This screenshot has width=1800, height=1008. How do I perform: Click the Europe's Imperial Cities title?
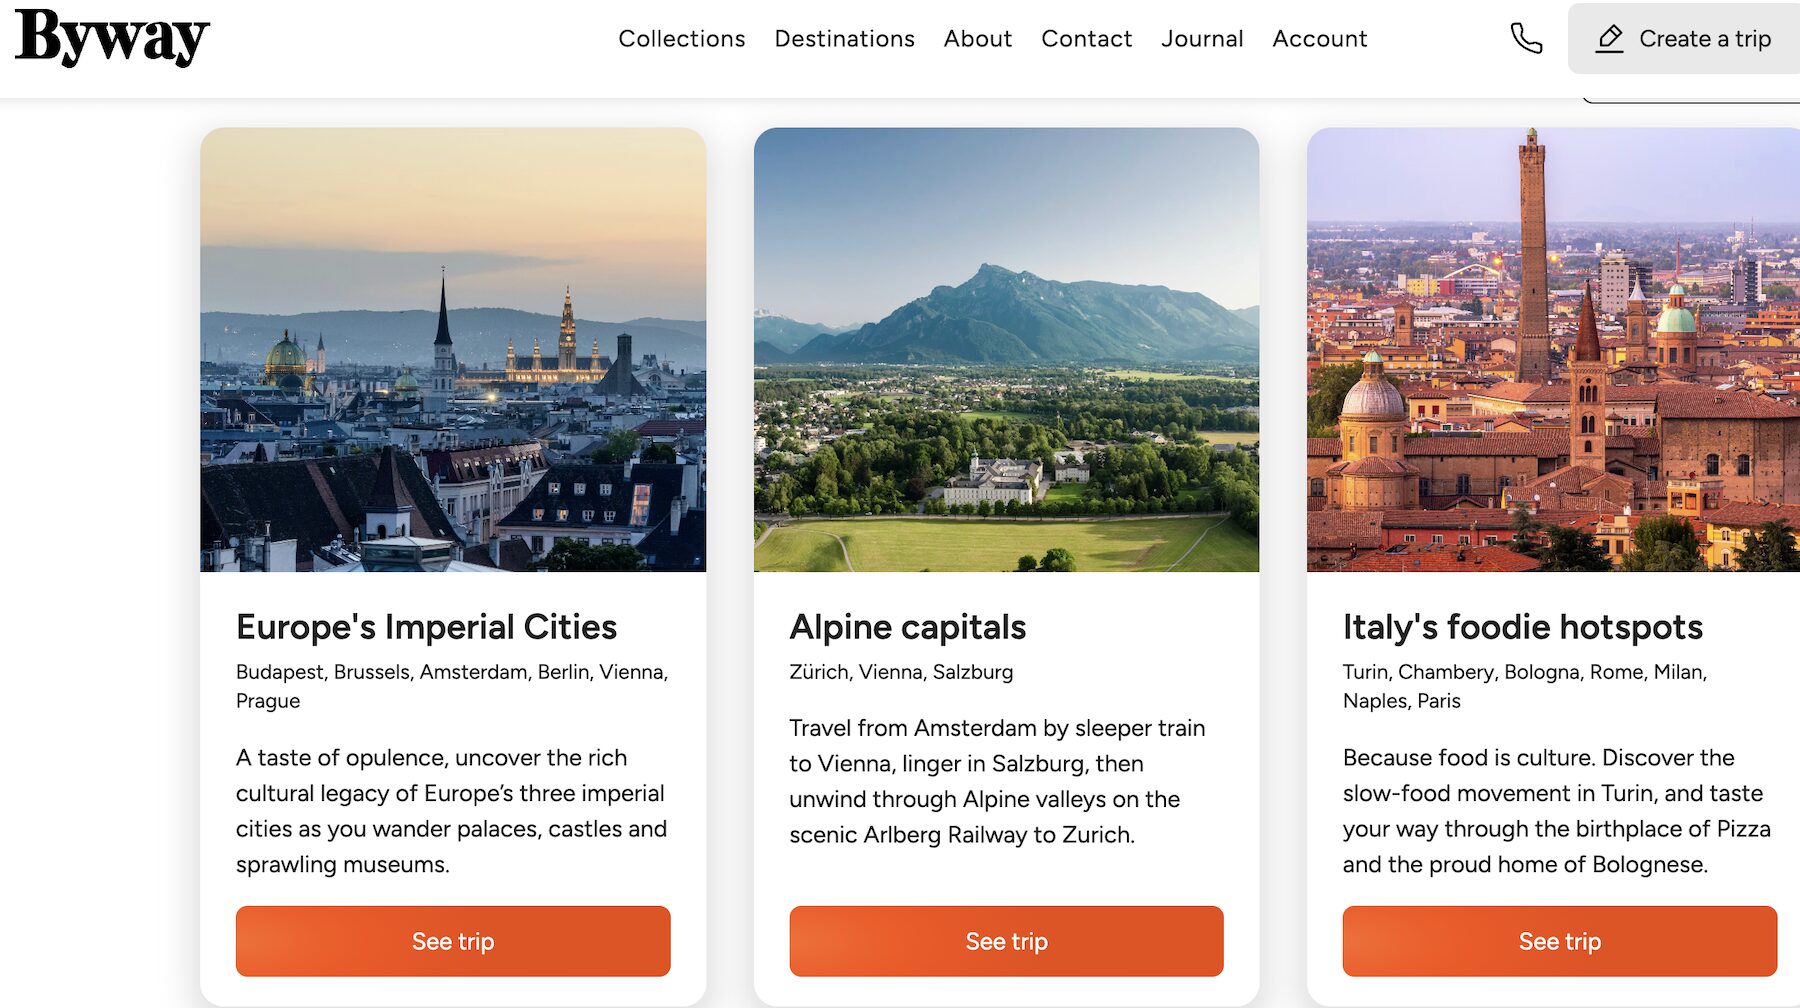(426, 627)
